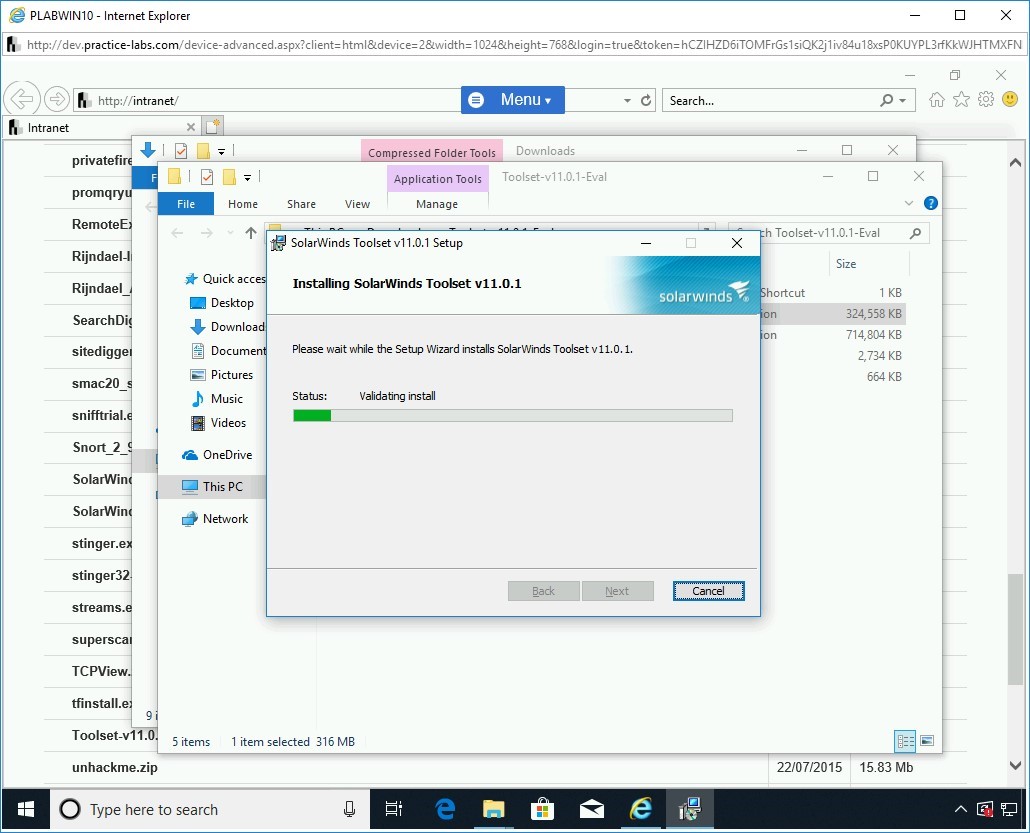This screenshot has width=1030, height=833.
Task: Click the Up arrow in File Explorer
Action: click(251, 233)
